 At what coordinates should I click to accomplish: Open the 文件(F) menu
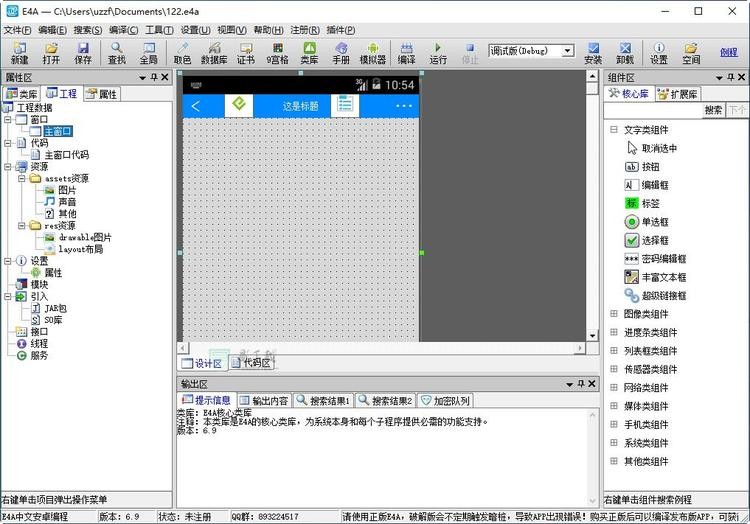pos(17,30)
